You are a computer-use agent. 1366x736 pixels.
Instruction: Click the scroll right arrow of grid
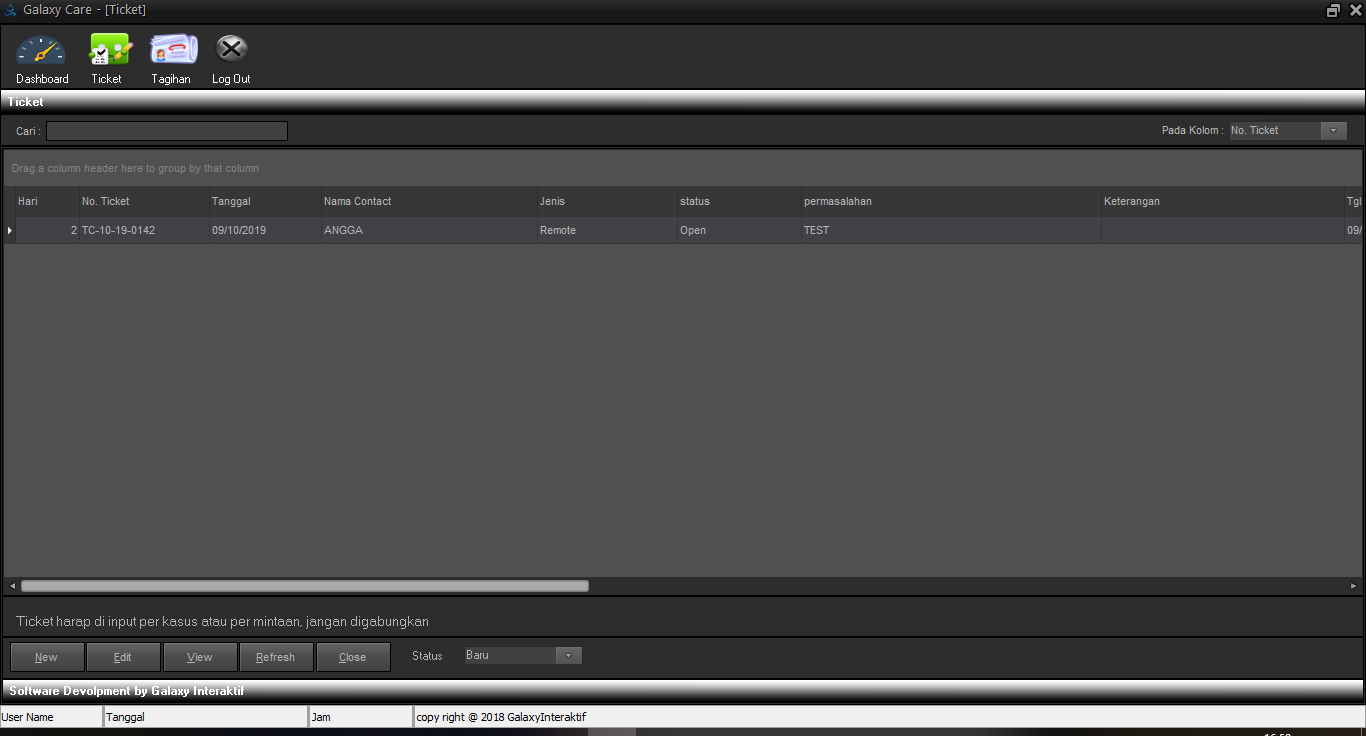[x=1353, y=586]
